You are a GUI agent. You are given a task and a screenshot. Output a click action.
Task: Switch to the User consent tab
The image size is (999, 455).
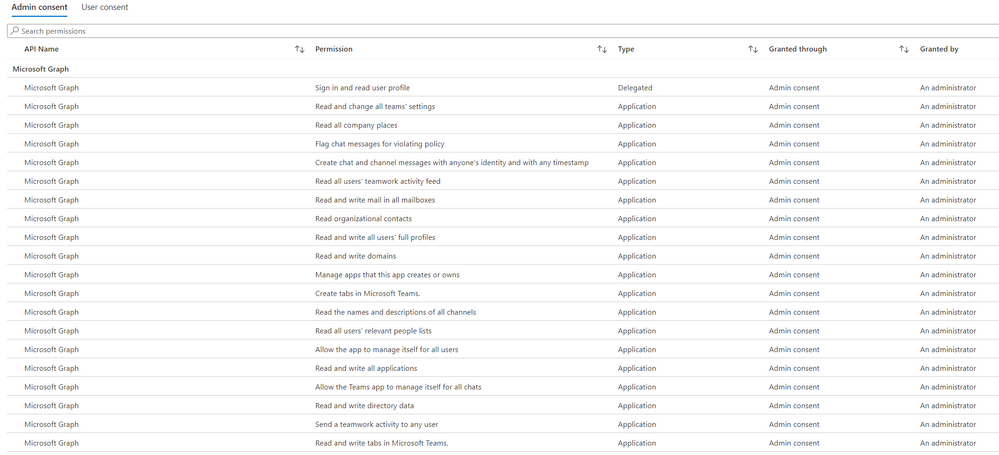pyautogui.click(x=105, y=8)
